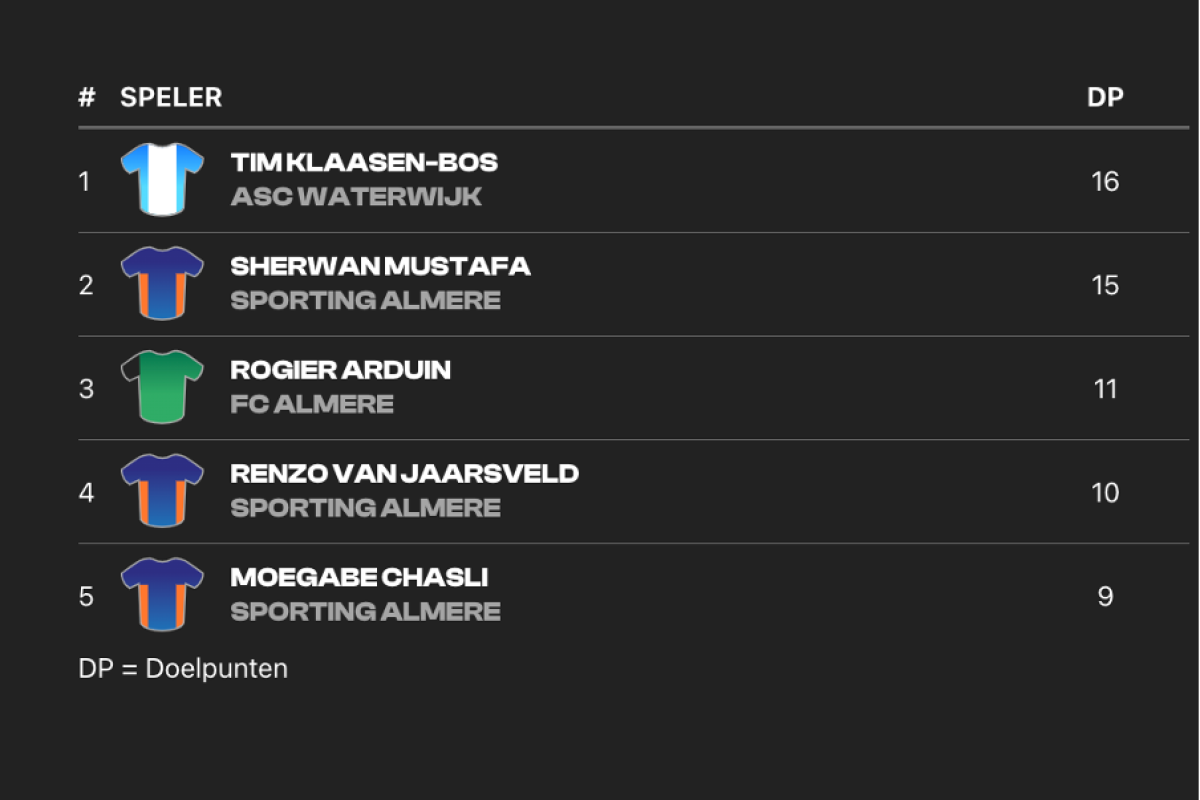Screen dimensions: 1200x800
Task: Select Sporting Almere under Sherwan Mustafa
Action: click(x=366, y=301)
